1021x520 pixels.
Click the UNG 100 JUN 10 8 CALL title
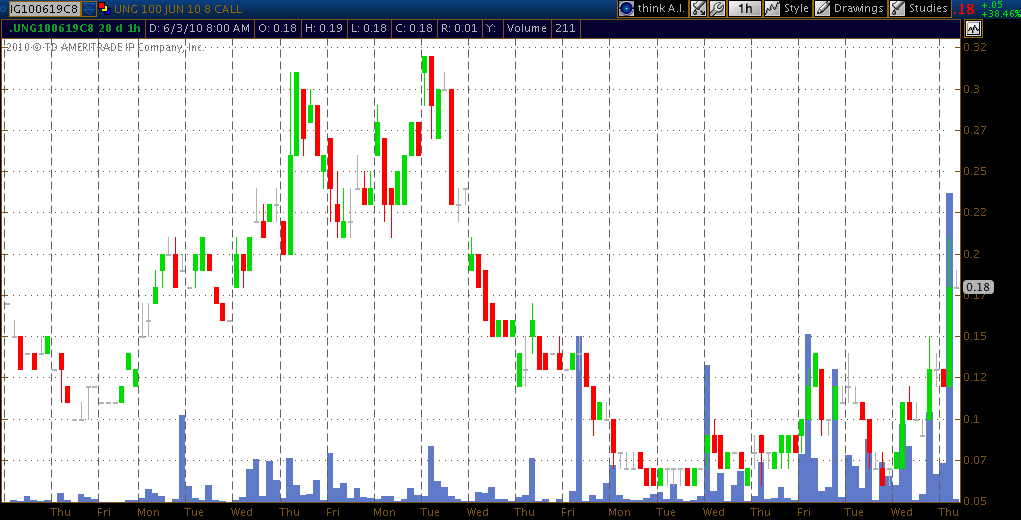point(177,9)
